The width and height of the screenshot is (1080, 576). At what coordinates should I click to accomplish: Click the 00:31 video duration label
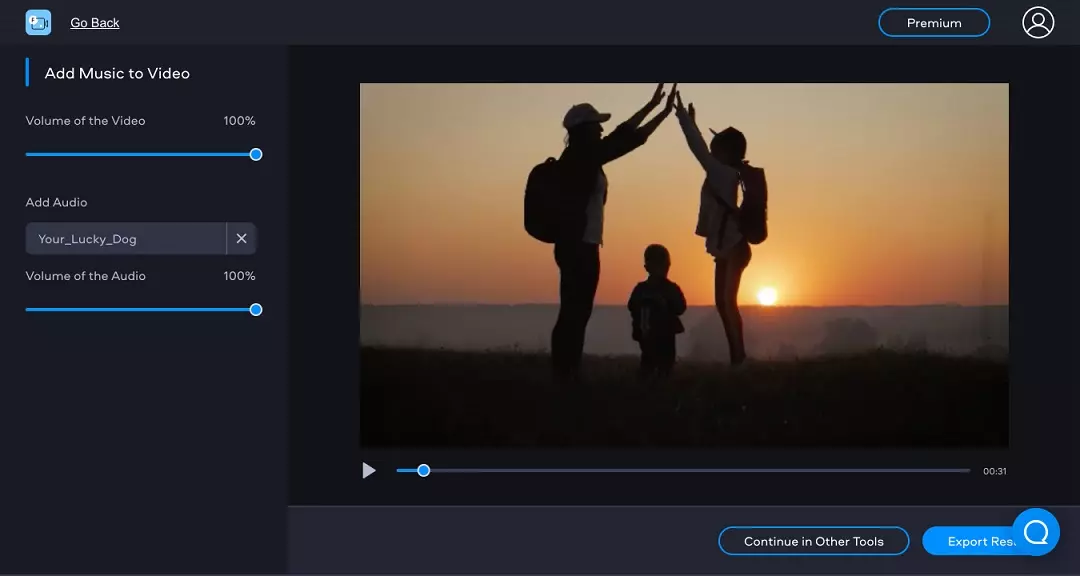994,471
